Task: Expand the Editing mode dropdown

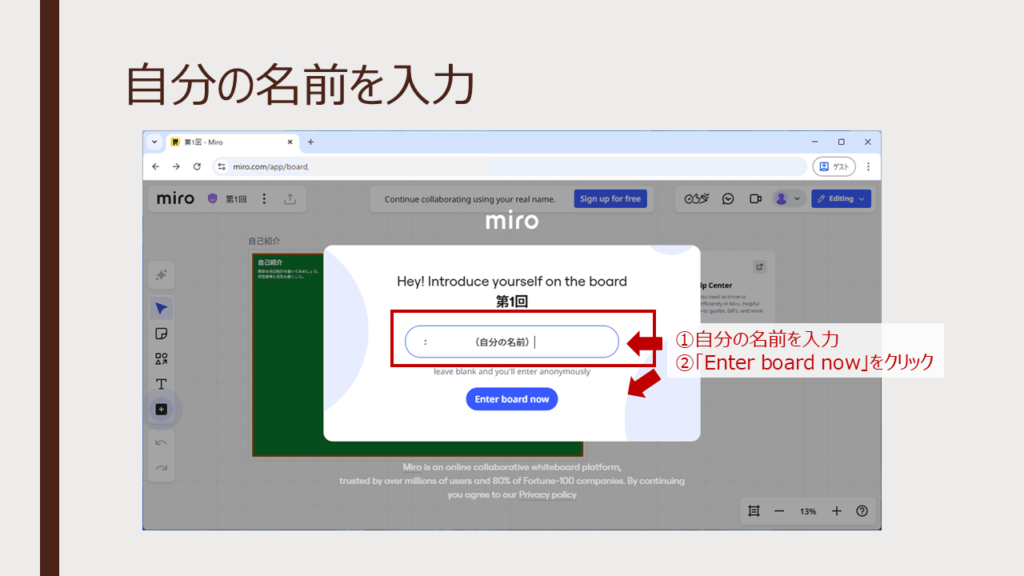Action: pyautogui.click(x=841, y=199)
